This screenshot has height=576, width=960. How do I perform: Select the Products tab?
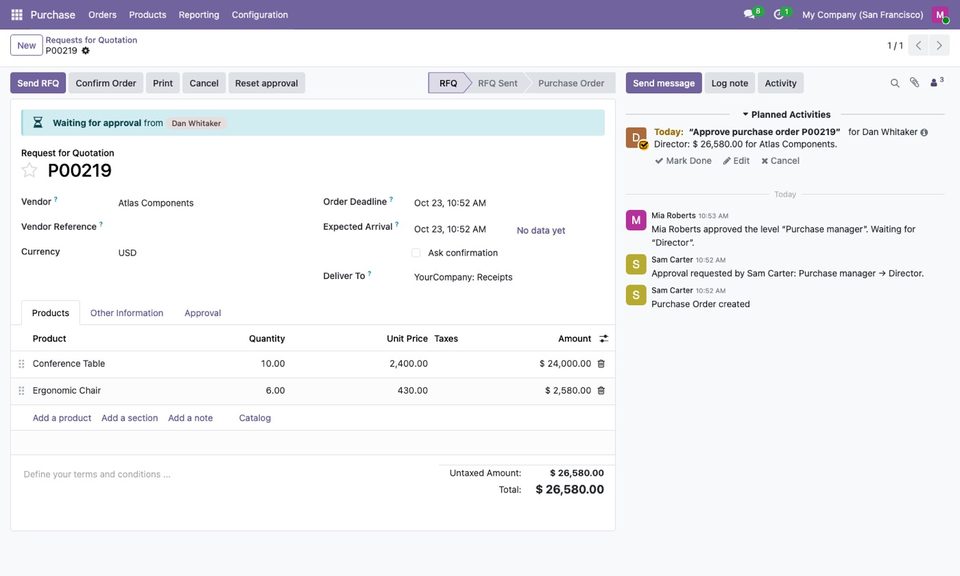[x=50, y=313]
